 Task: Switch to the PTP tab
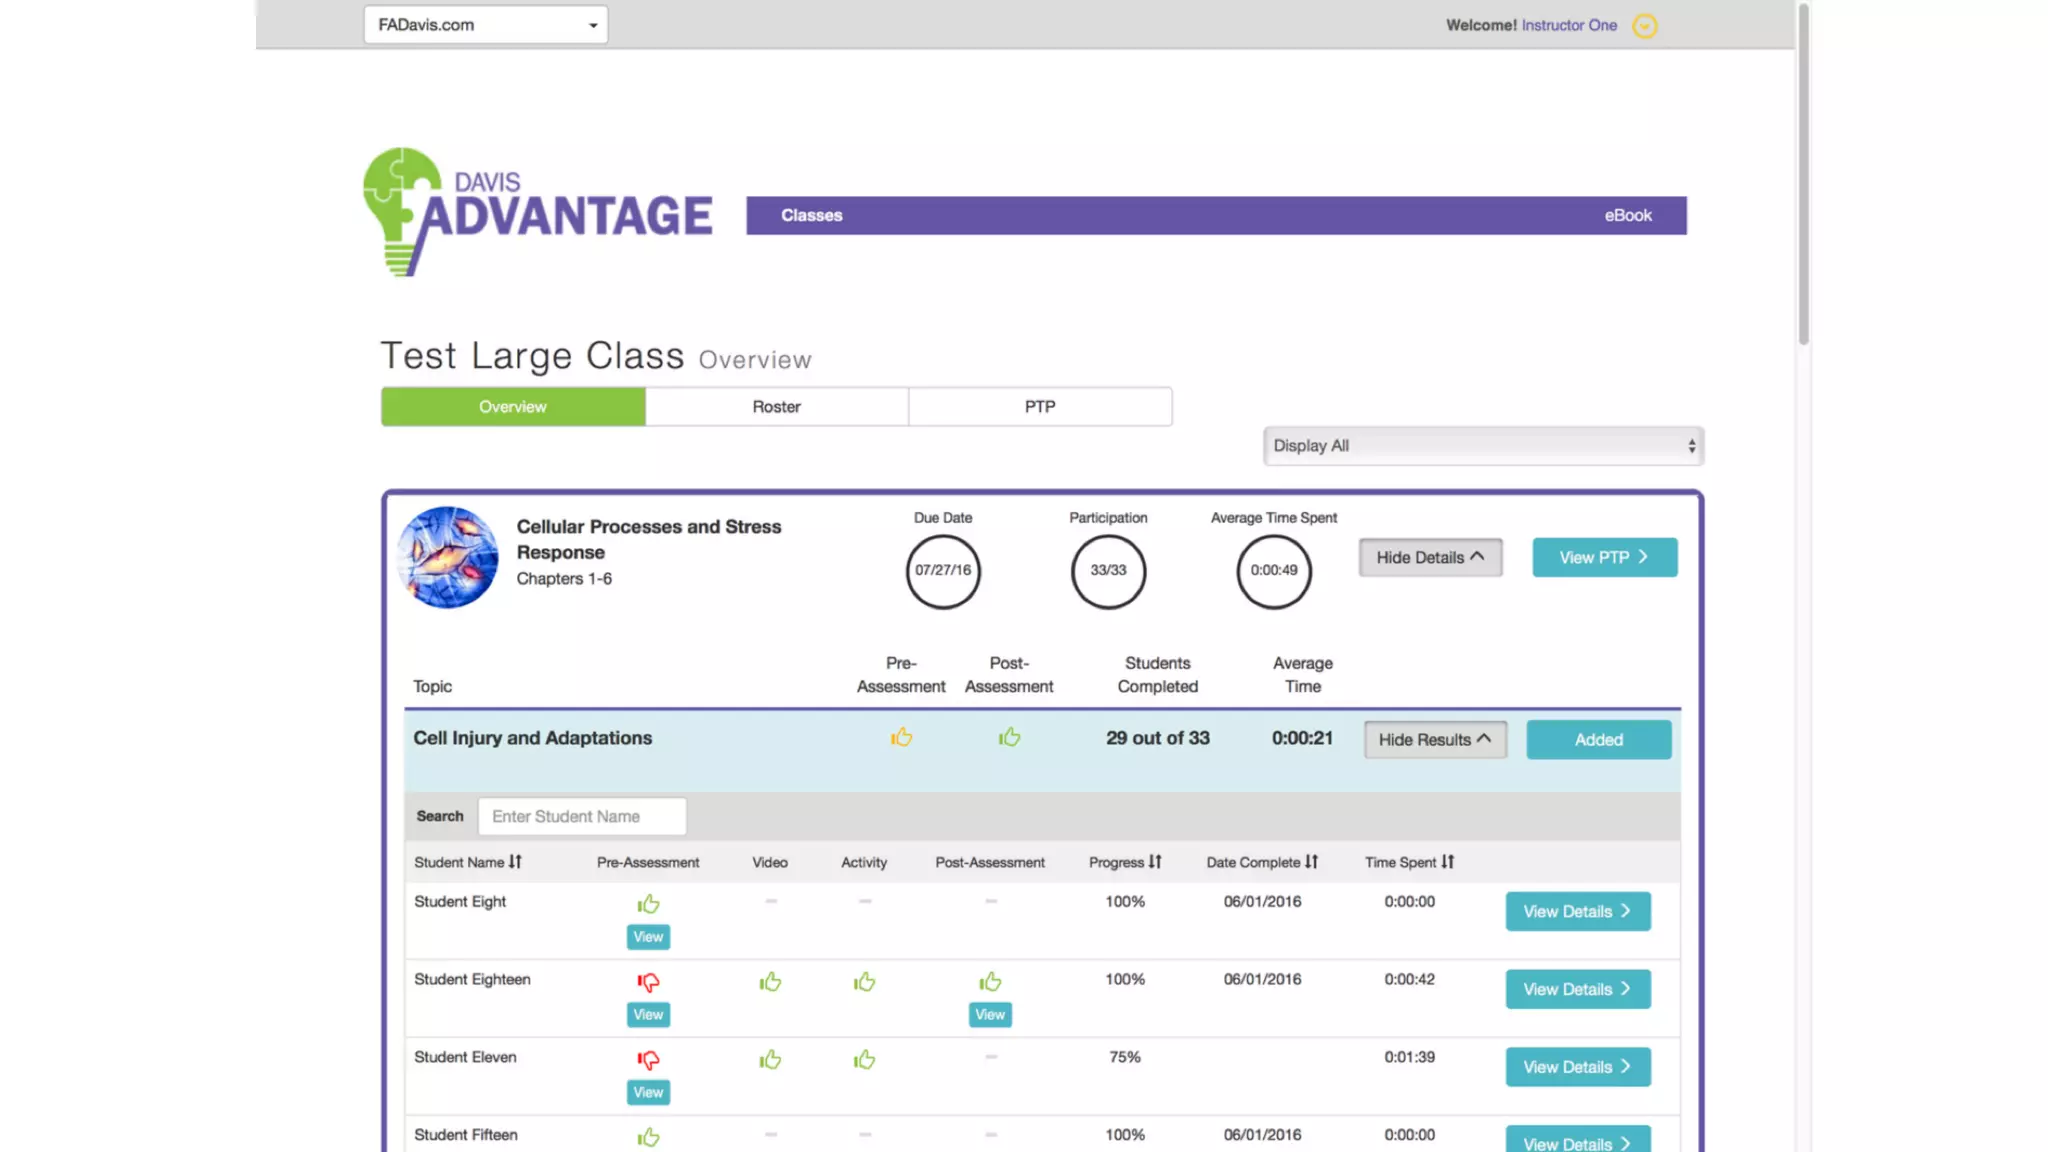click(x=1039, y=407)
